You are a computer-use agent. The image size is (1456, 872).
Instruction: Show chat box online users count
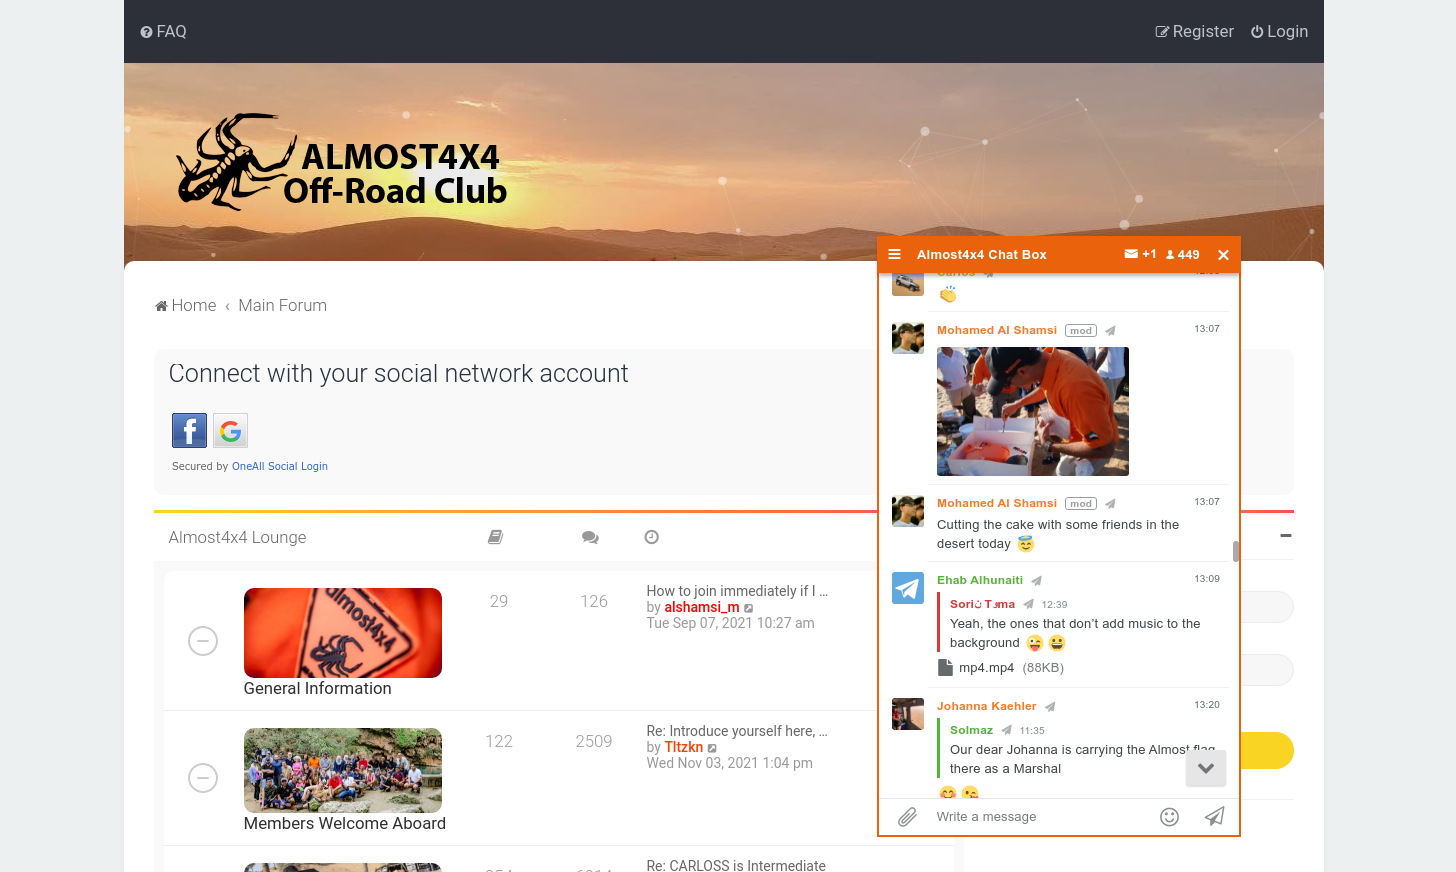coord(1182,254)
